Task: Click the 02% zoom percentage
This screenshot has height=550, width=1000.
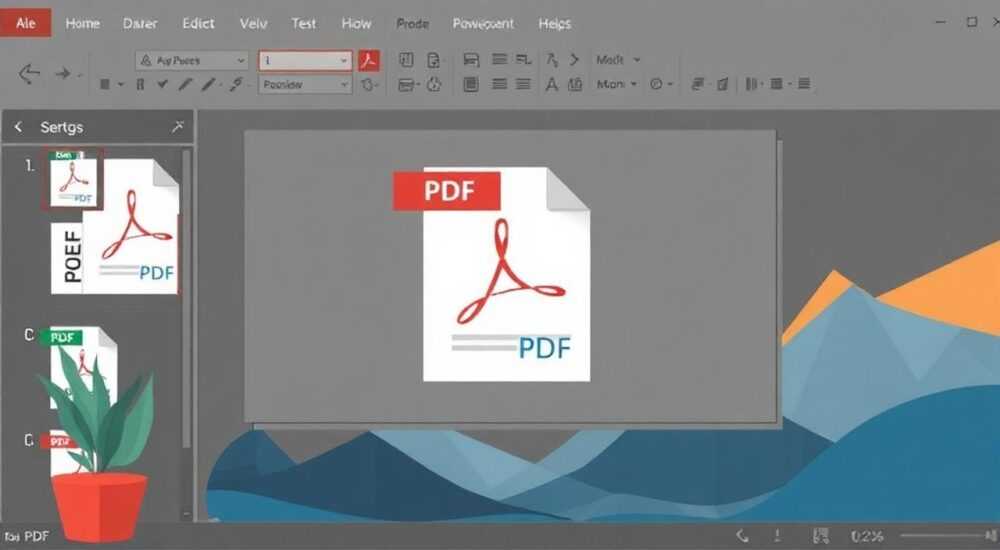Action: click(867, 537)
